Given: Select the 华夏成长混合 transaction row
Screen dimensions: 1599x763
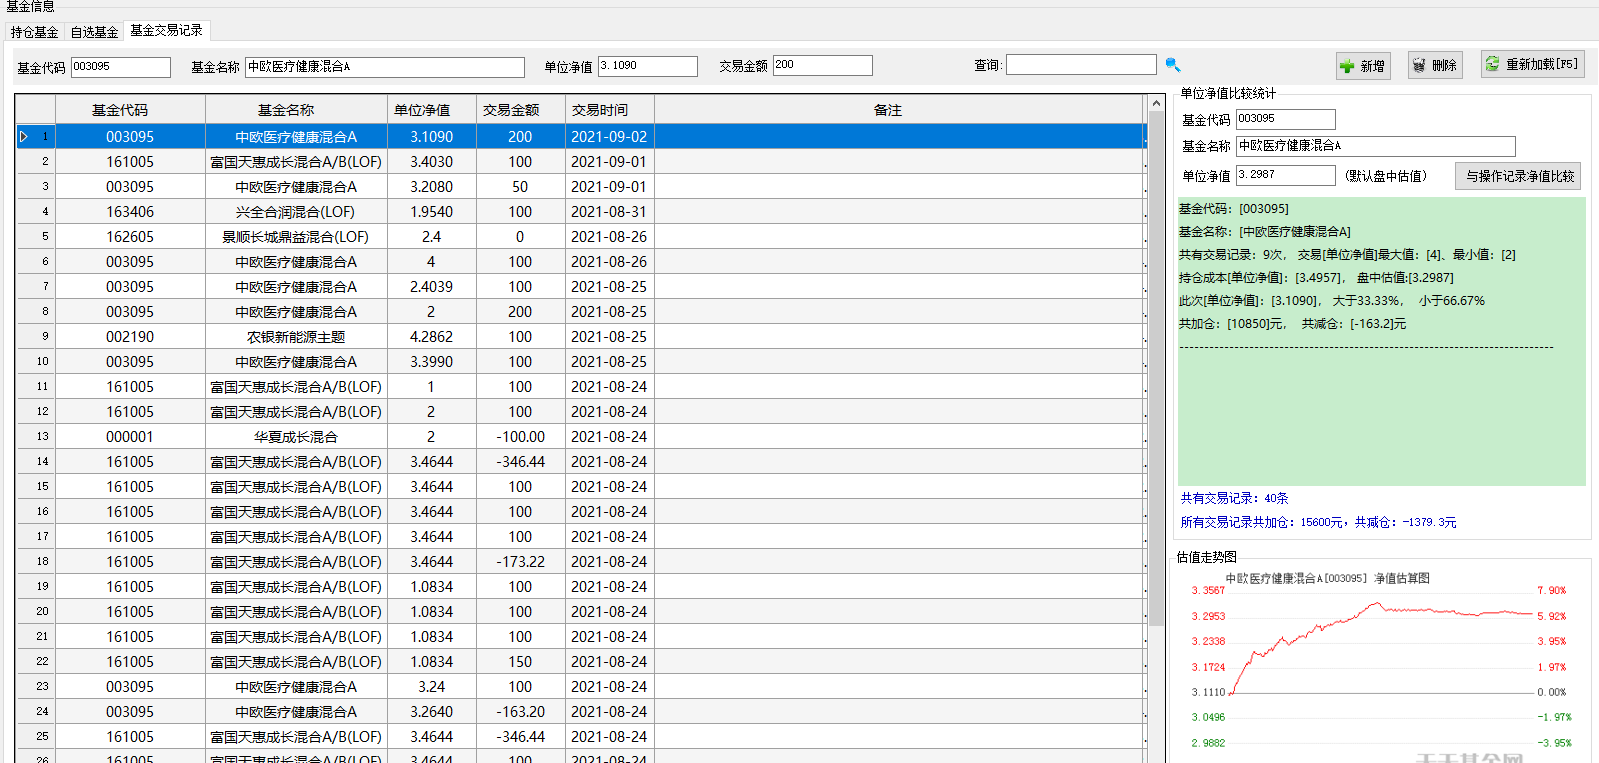Looking at the screenshot, I should [295, 437].
